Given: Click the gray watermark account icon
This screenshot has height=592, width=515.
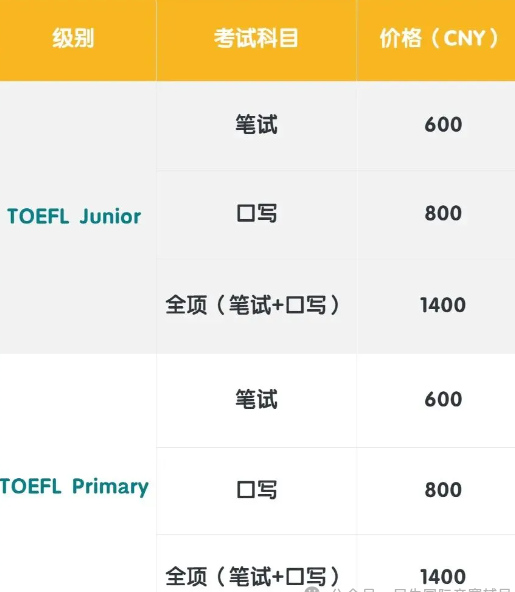Looking at the screenshot, I should [311, 589].
